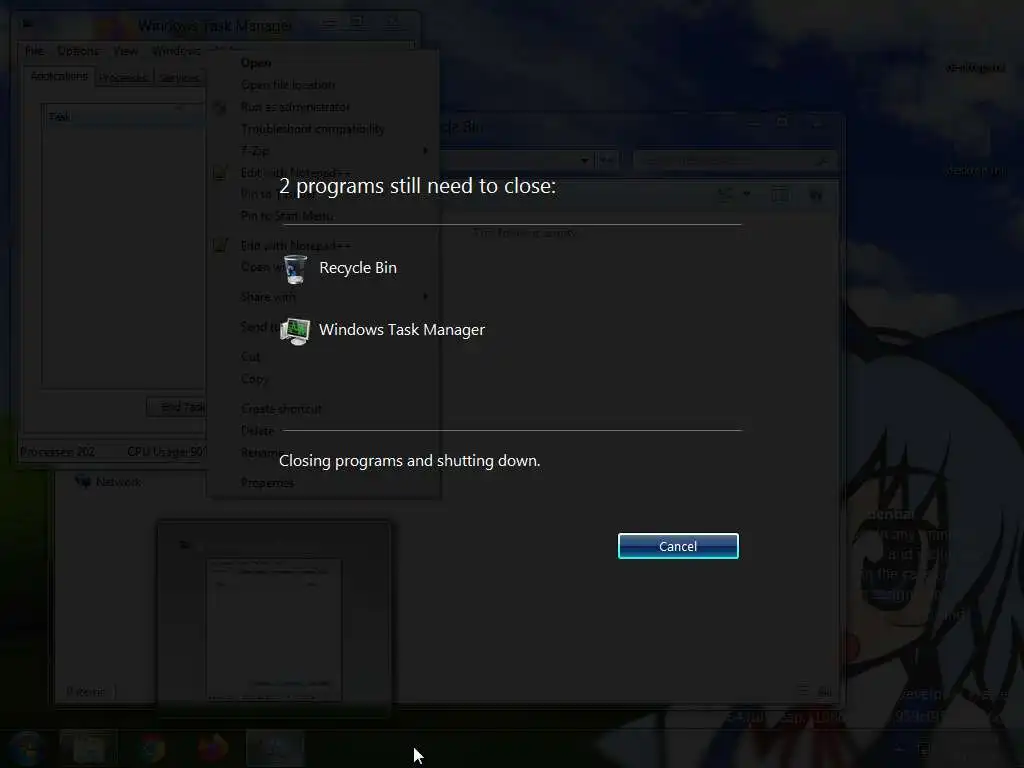Cancel the shutdown with the Cancel button
This screenshot has width=1024, height=768.
pyautogui.click(x=678, y=546)
